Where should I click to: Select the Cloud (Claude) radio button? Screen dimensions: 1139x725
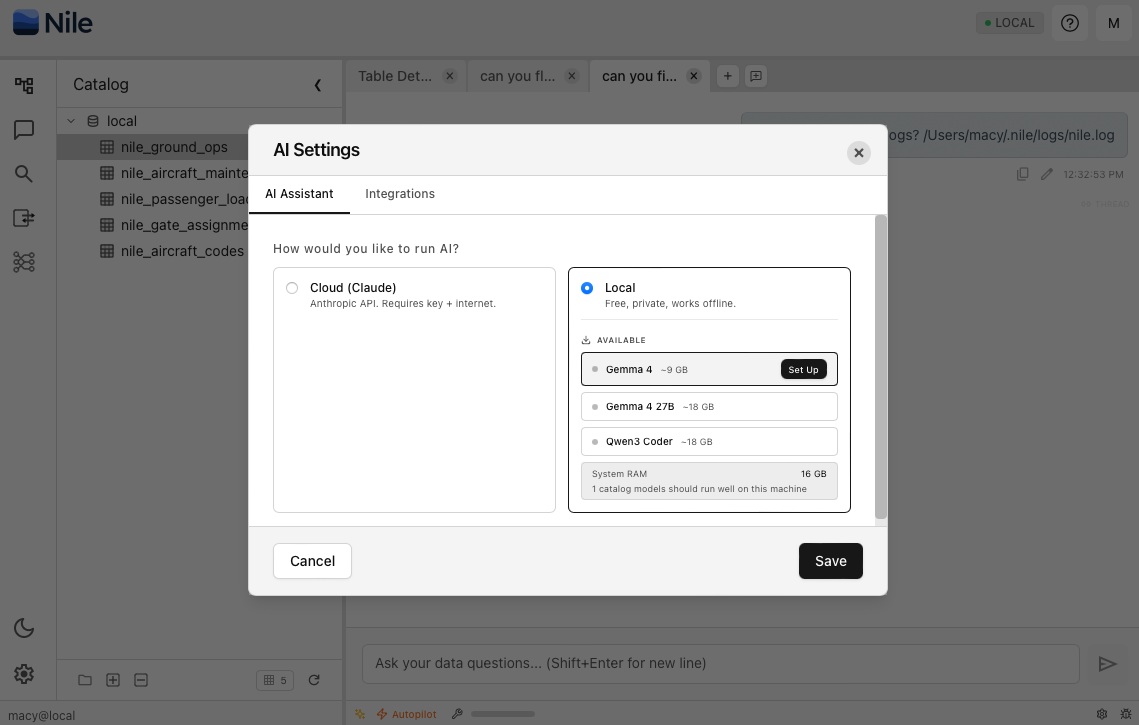point(292,287)
